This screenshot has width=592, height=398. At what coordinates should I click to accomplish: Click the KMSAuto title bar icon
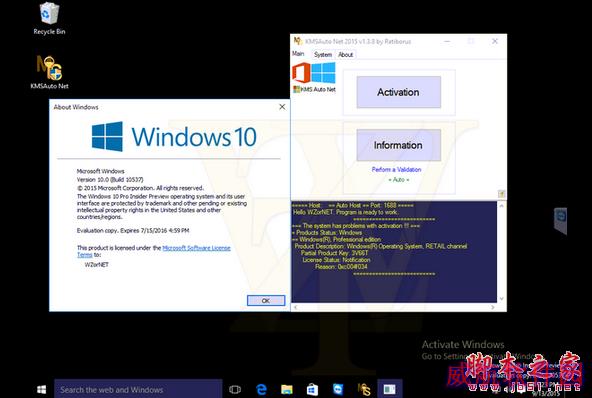click(x=298, y=41)
